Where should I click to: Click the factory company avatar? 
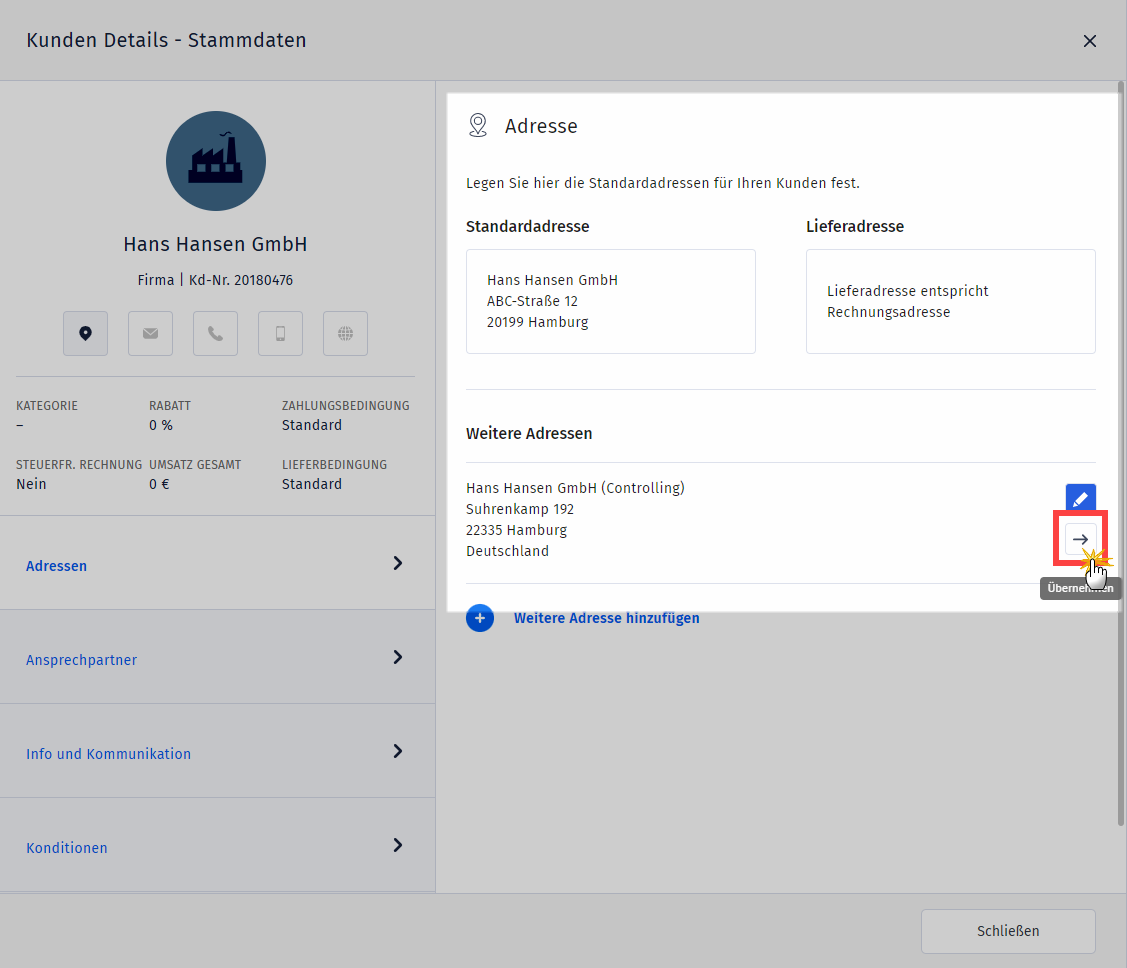pyautogui.click(x=216, y=161)
